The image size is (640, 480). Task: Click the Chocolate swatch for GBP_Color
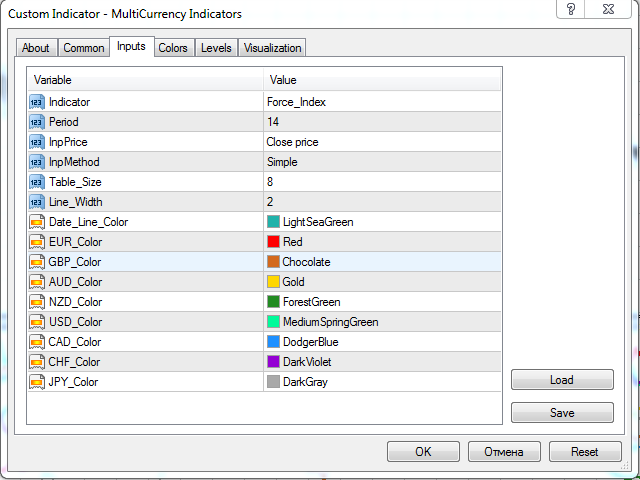click(x=273, y=262)
